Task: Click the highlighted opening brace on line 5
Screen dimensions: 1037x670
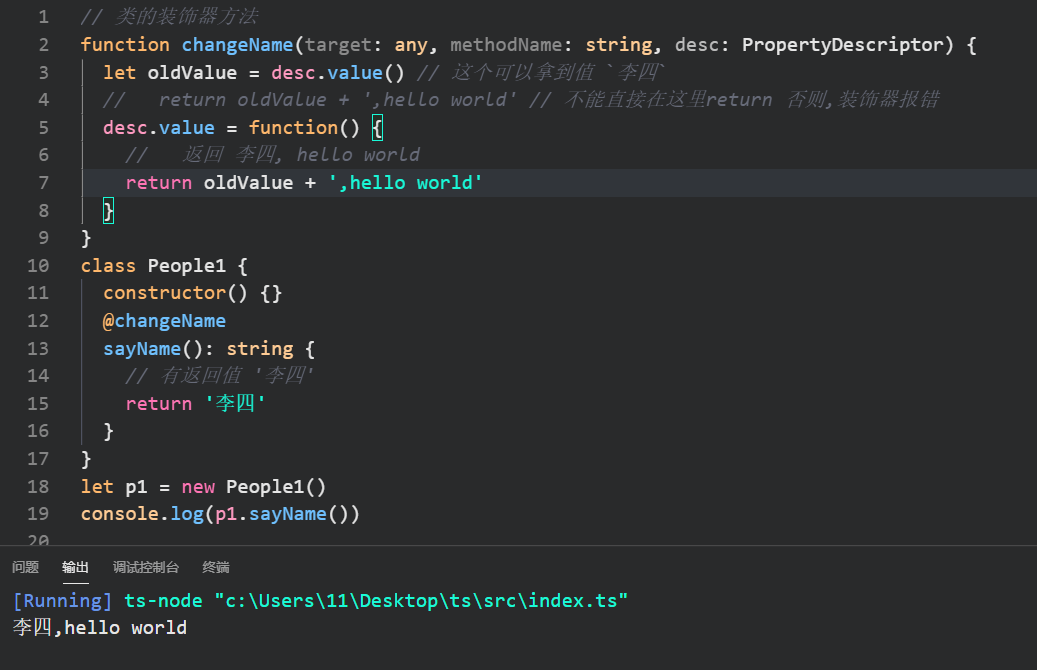Action: pyautogui.click(x=377, y=128)
